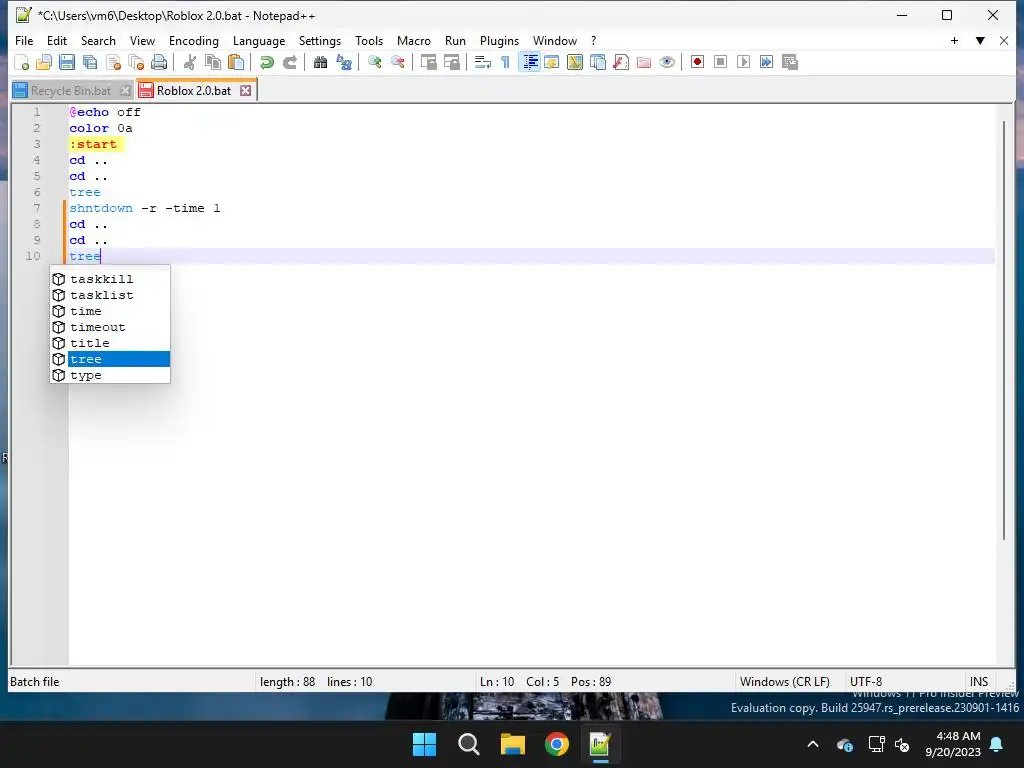Viewport: 1024px width, 768px height.
Task: Click the Open file toolbar icon
Action: 44,62
